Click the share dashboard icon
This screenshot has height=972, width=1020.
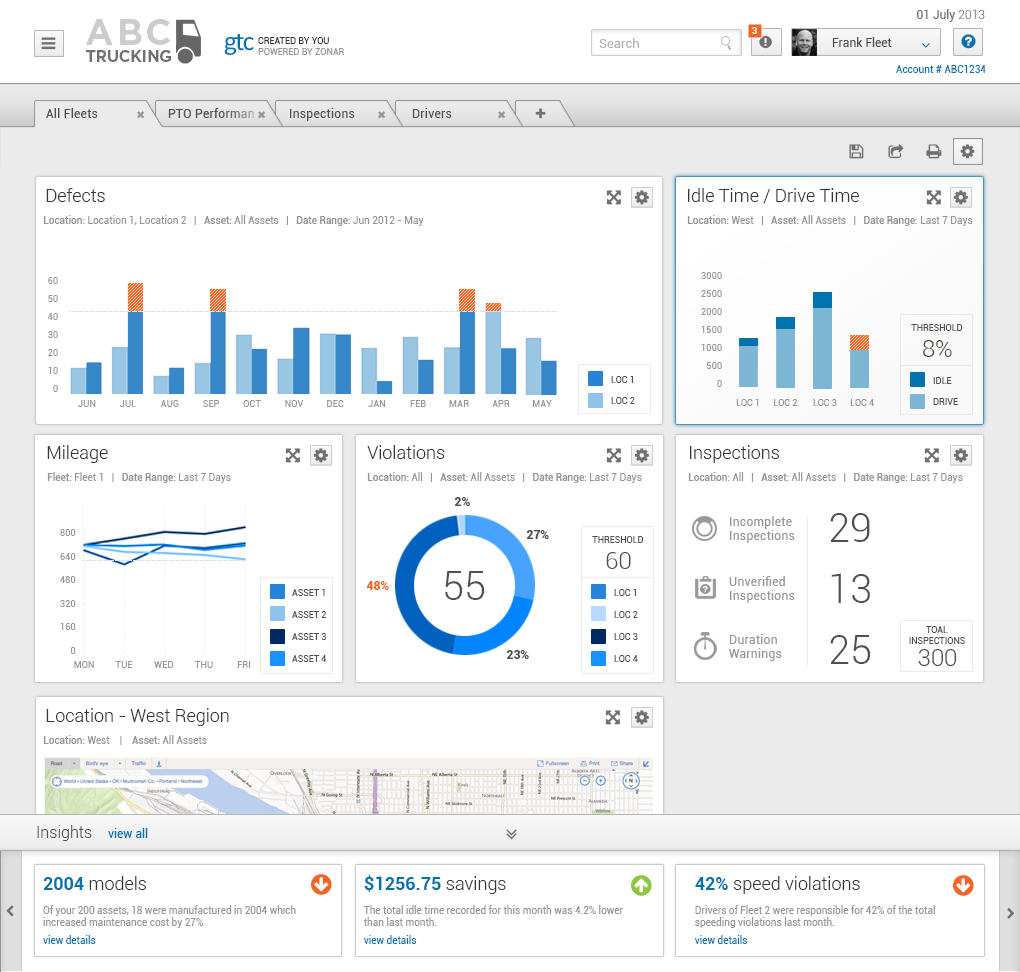point(895,151)
